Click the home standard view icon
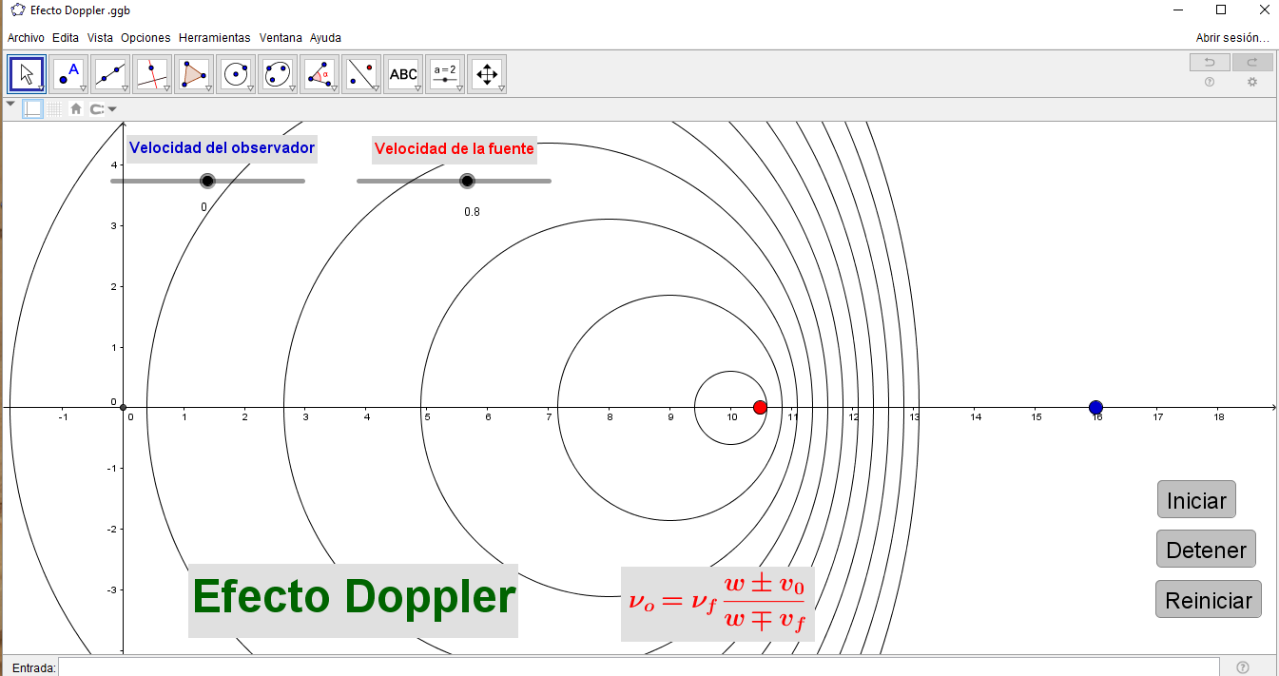The height and width of the screenshot is (676, 1279). tap(76, 109)
